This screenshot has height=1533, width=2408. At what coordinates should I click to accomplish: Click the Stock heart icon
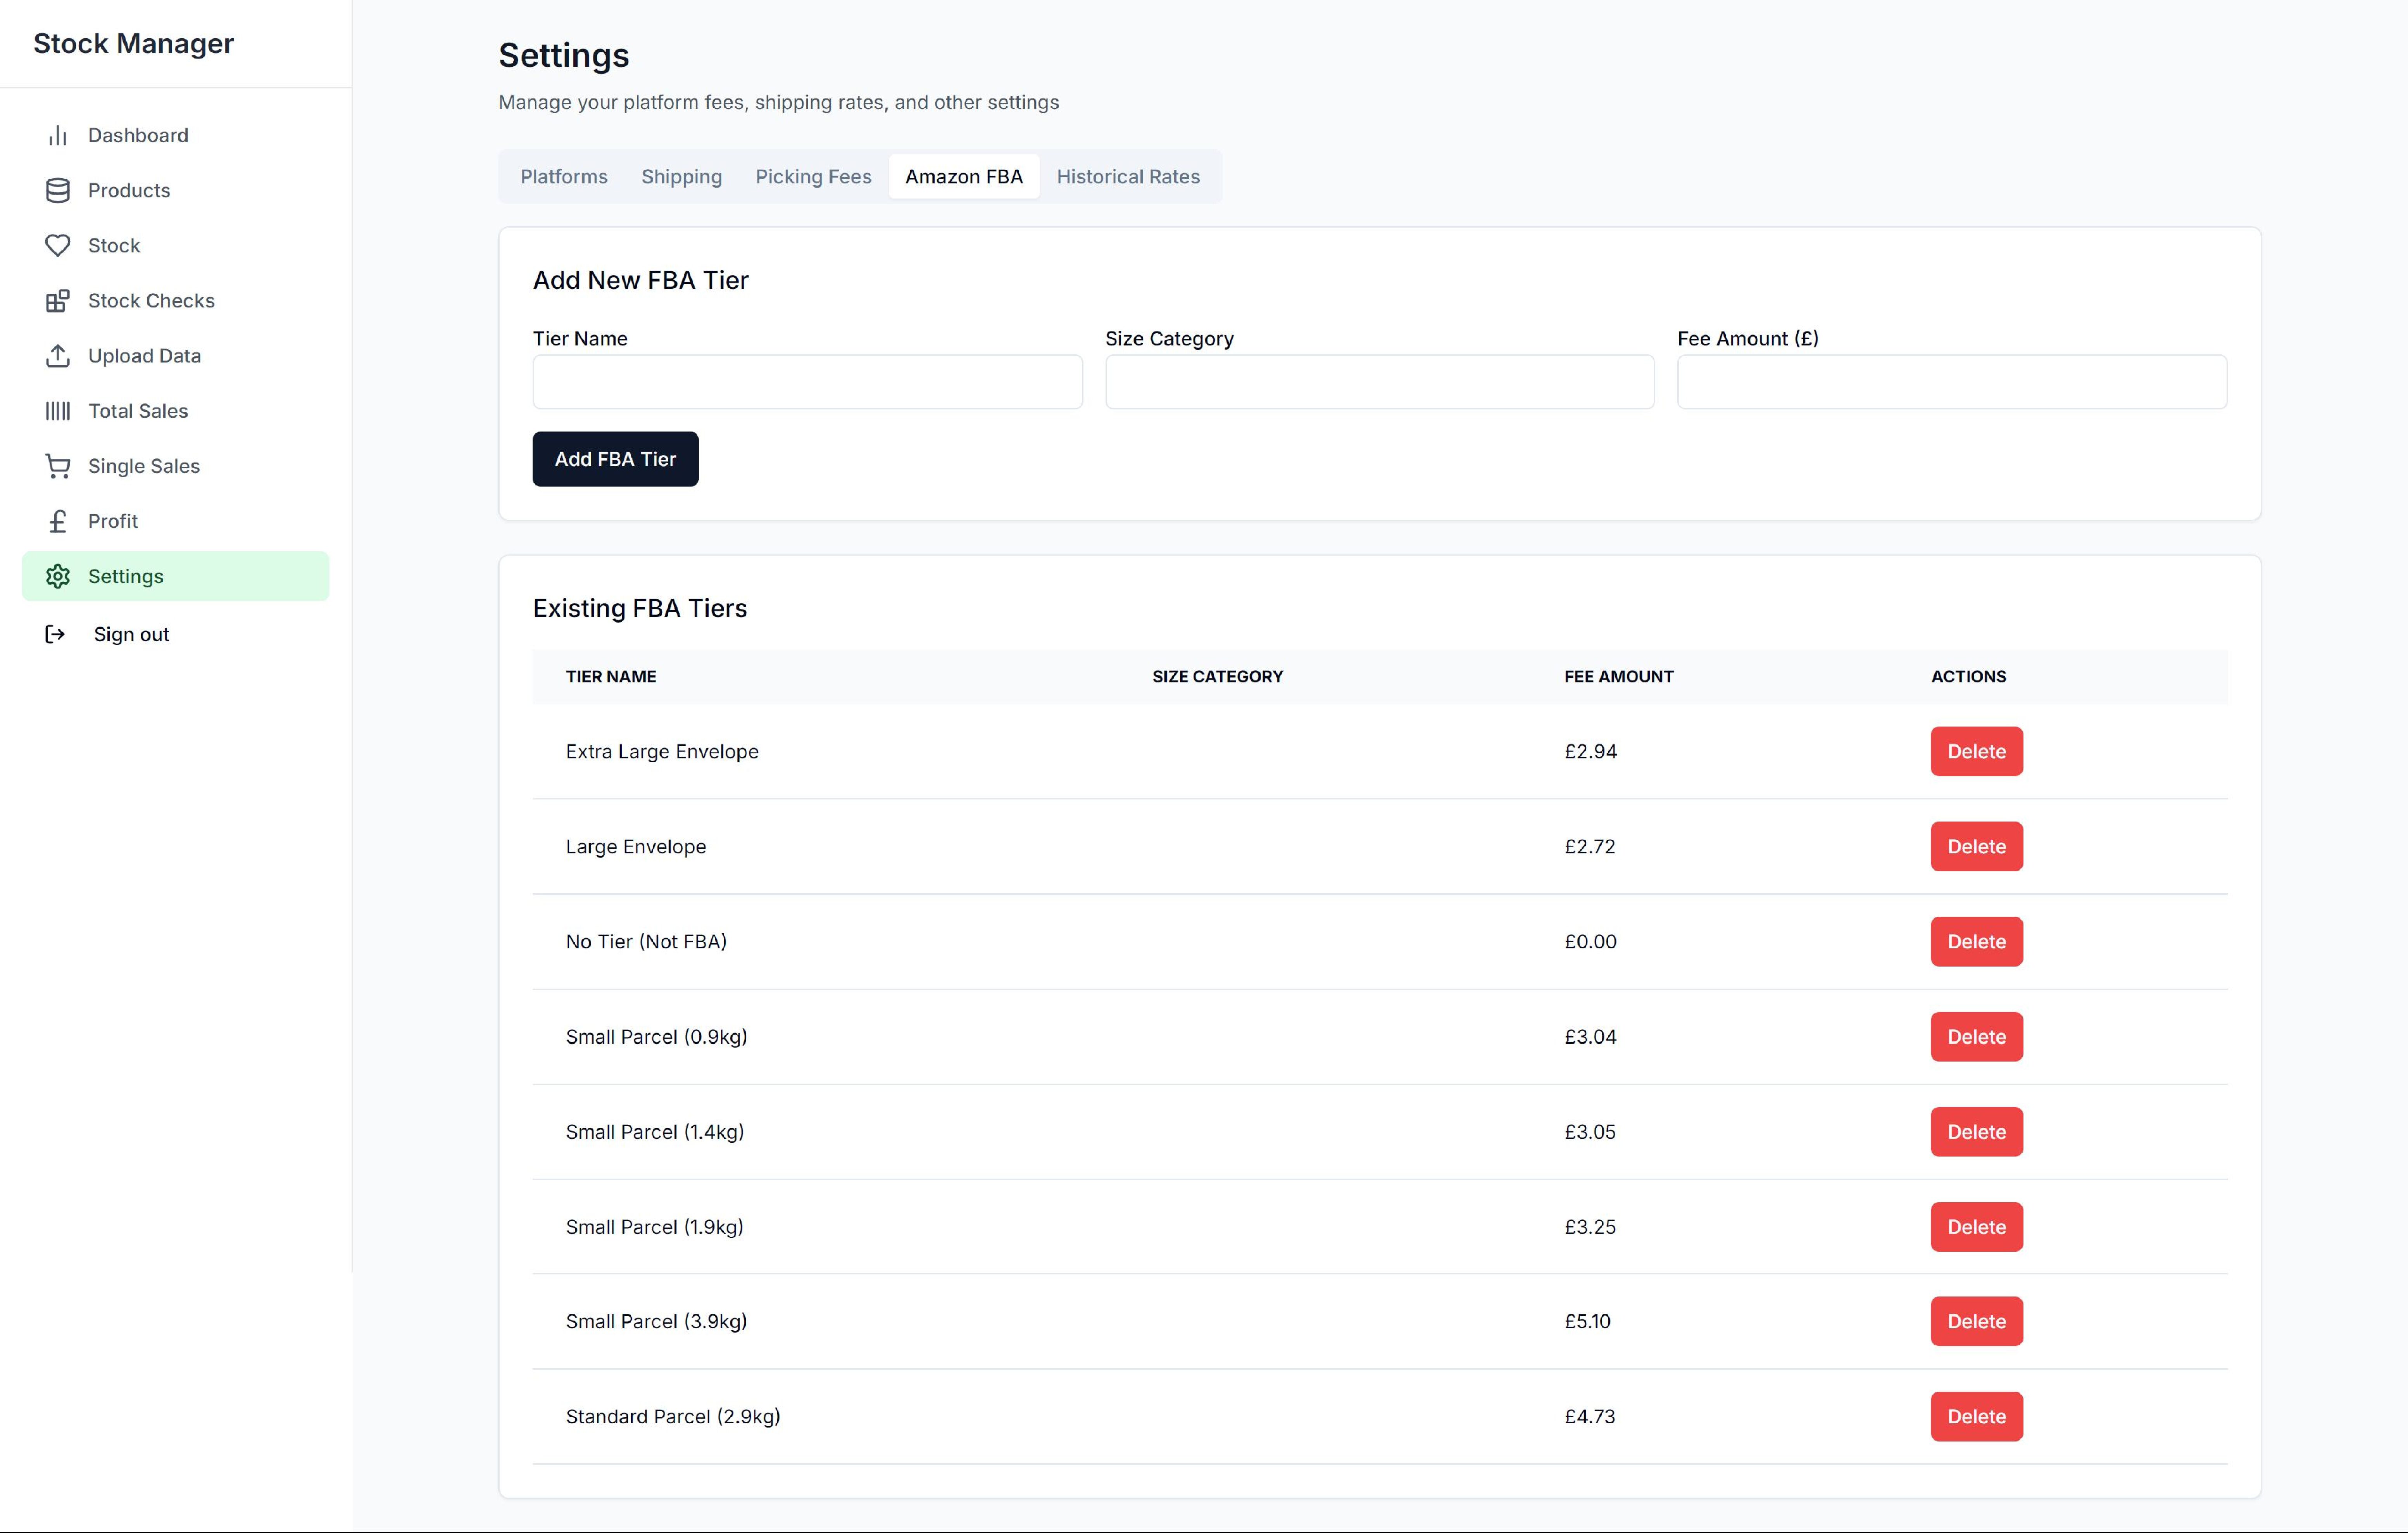58,245
